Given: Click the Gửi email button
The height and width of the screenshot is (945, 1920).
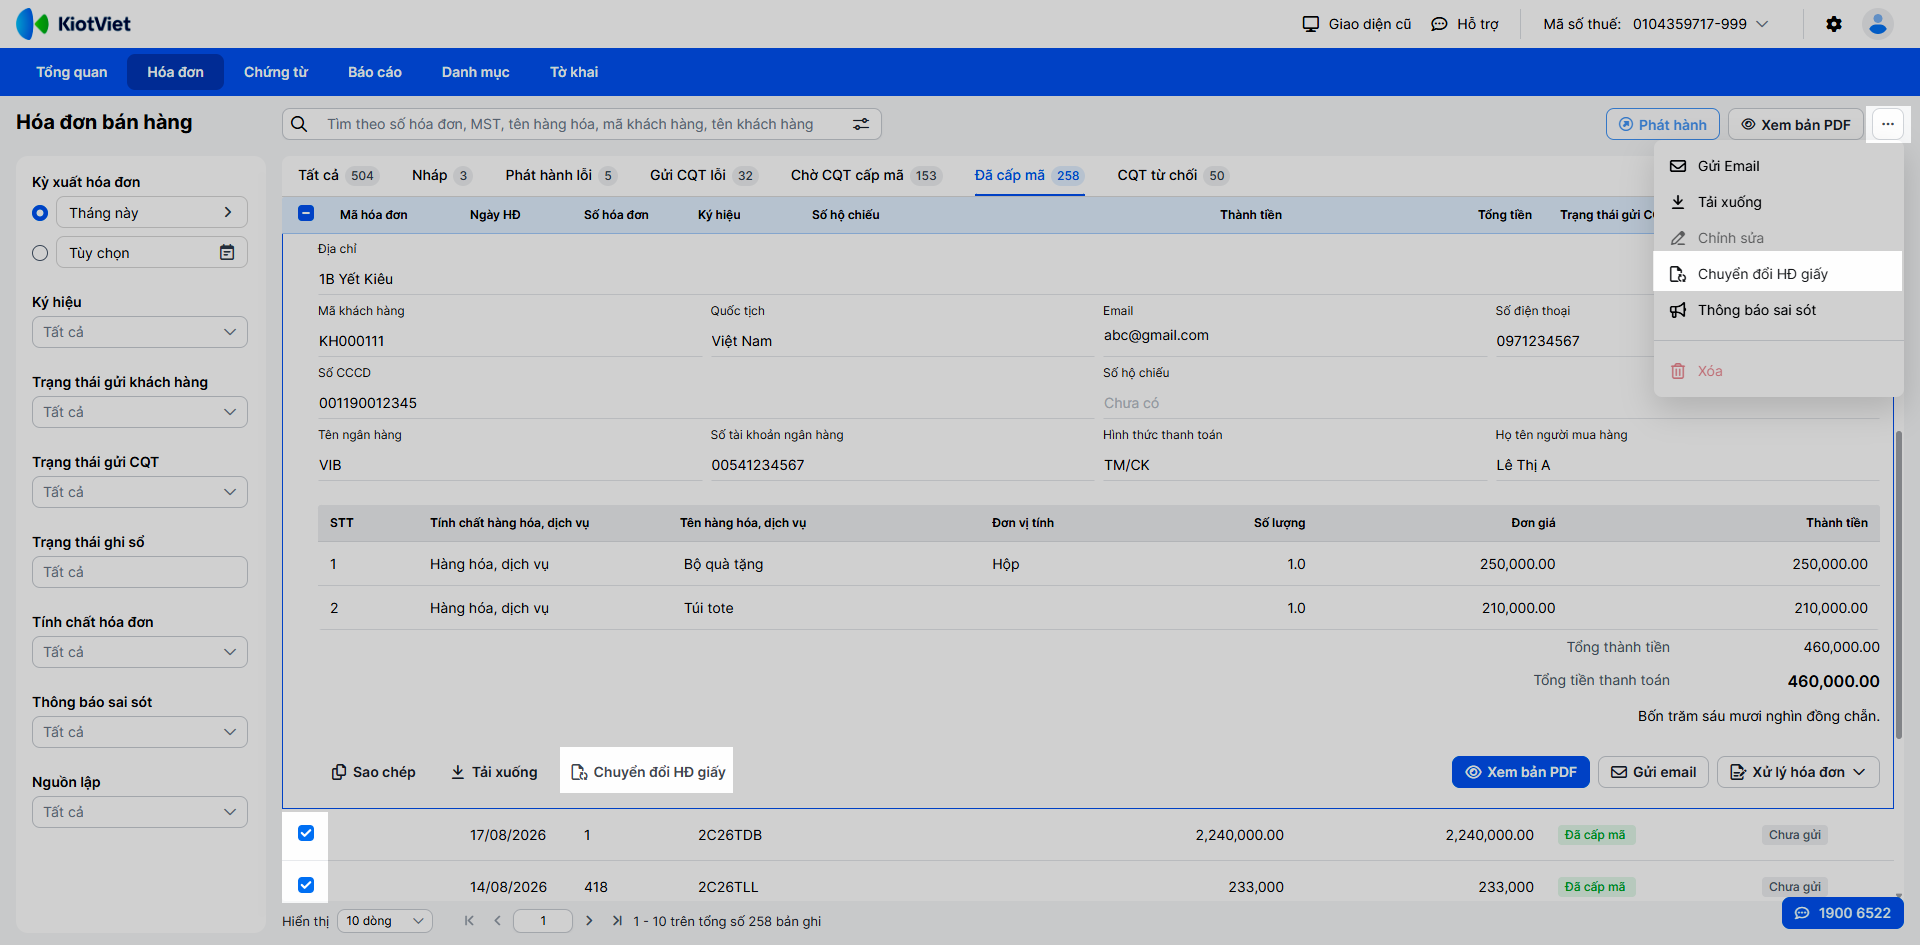Looking at the screenshot, I should (1654, 772).
